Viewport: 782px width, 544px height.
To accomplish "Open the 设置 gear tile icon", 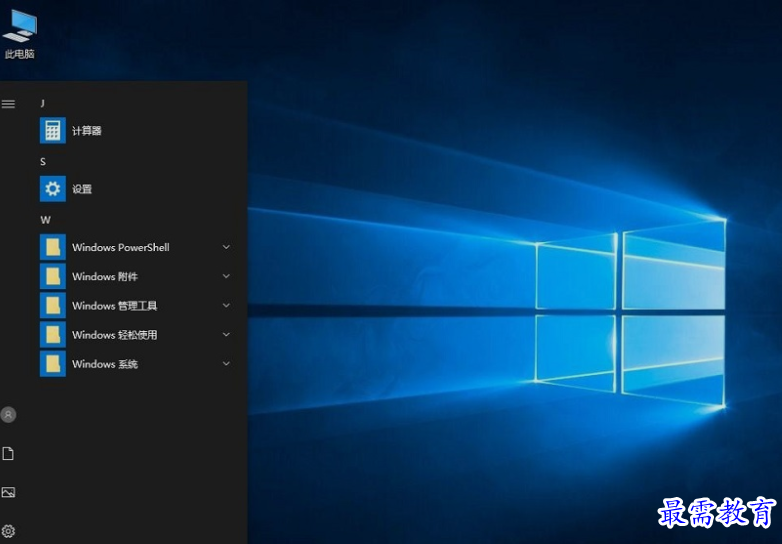I will tap(53, 189).
